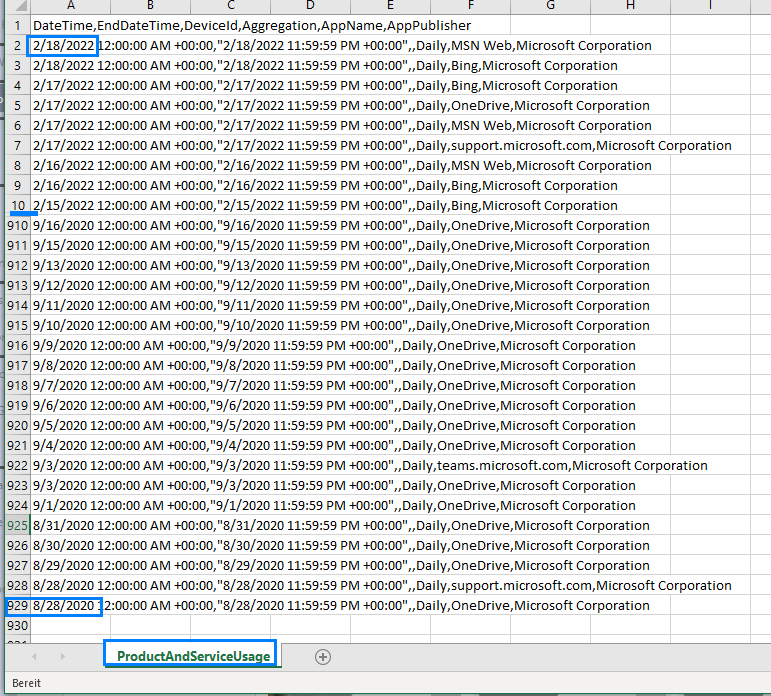Click the Bereit status bar text

(x=27, y=683)
